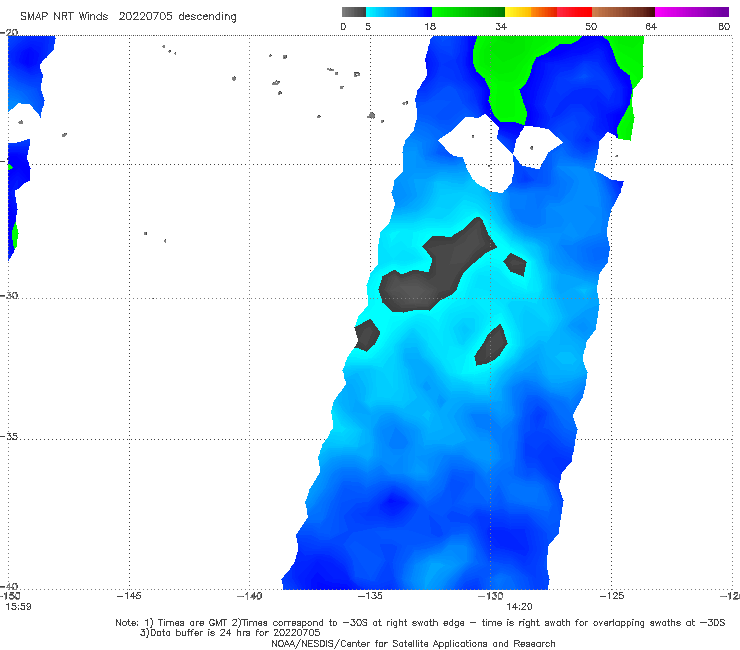740x650 pixels.
Task: Click the "-145" longitude axis label
Action: point(129,596)
